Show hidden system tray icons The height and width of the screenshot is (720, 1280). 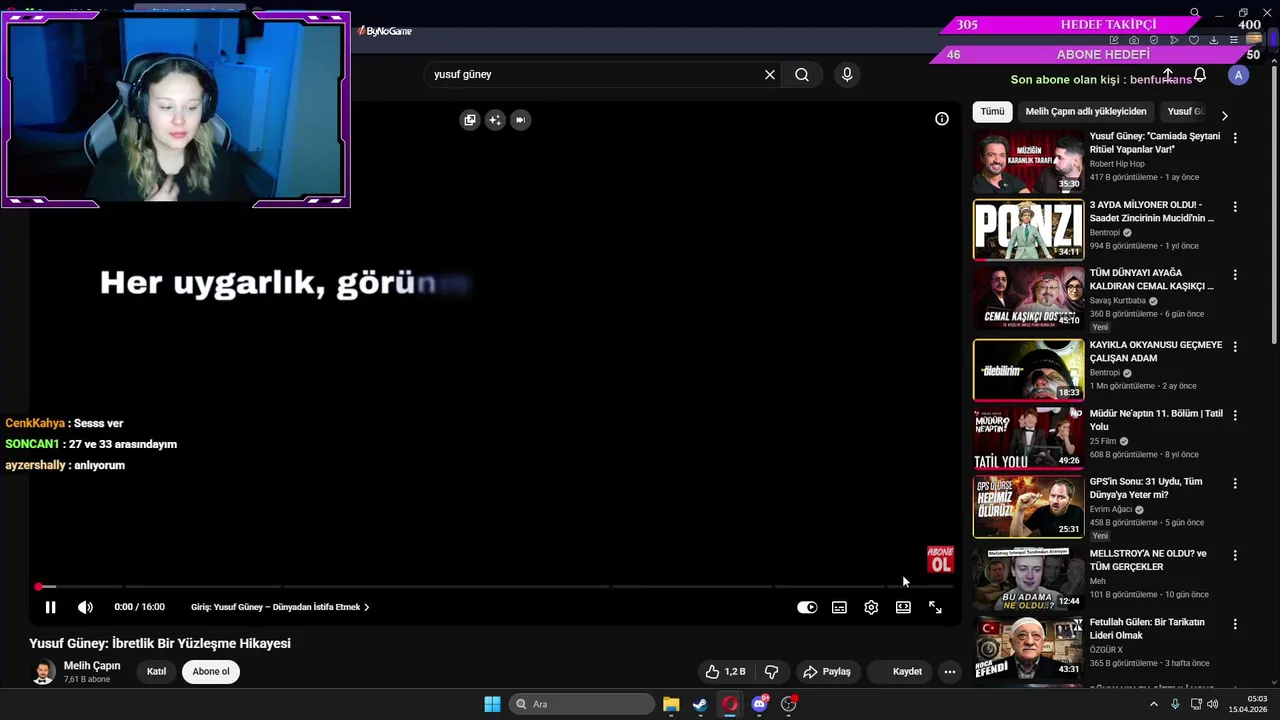point(1154,704)
